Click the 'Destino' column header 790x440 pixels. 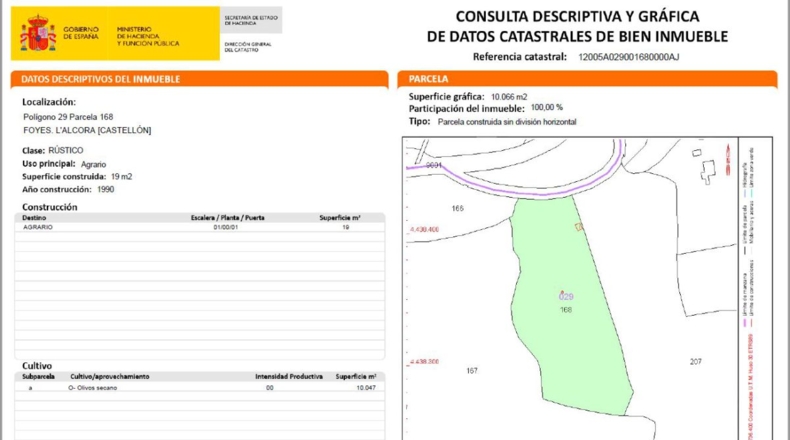click(x=34, y=218)
